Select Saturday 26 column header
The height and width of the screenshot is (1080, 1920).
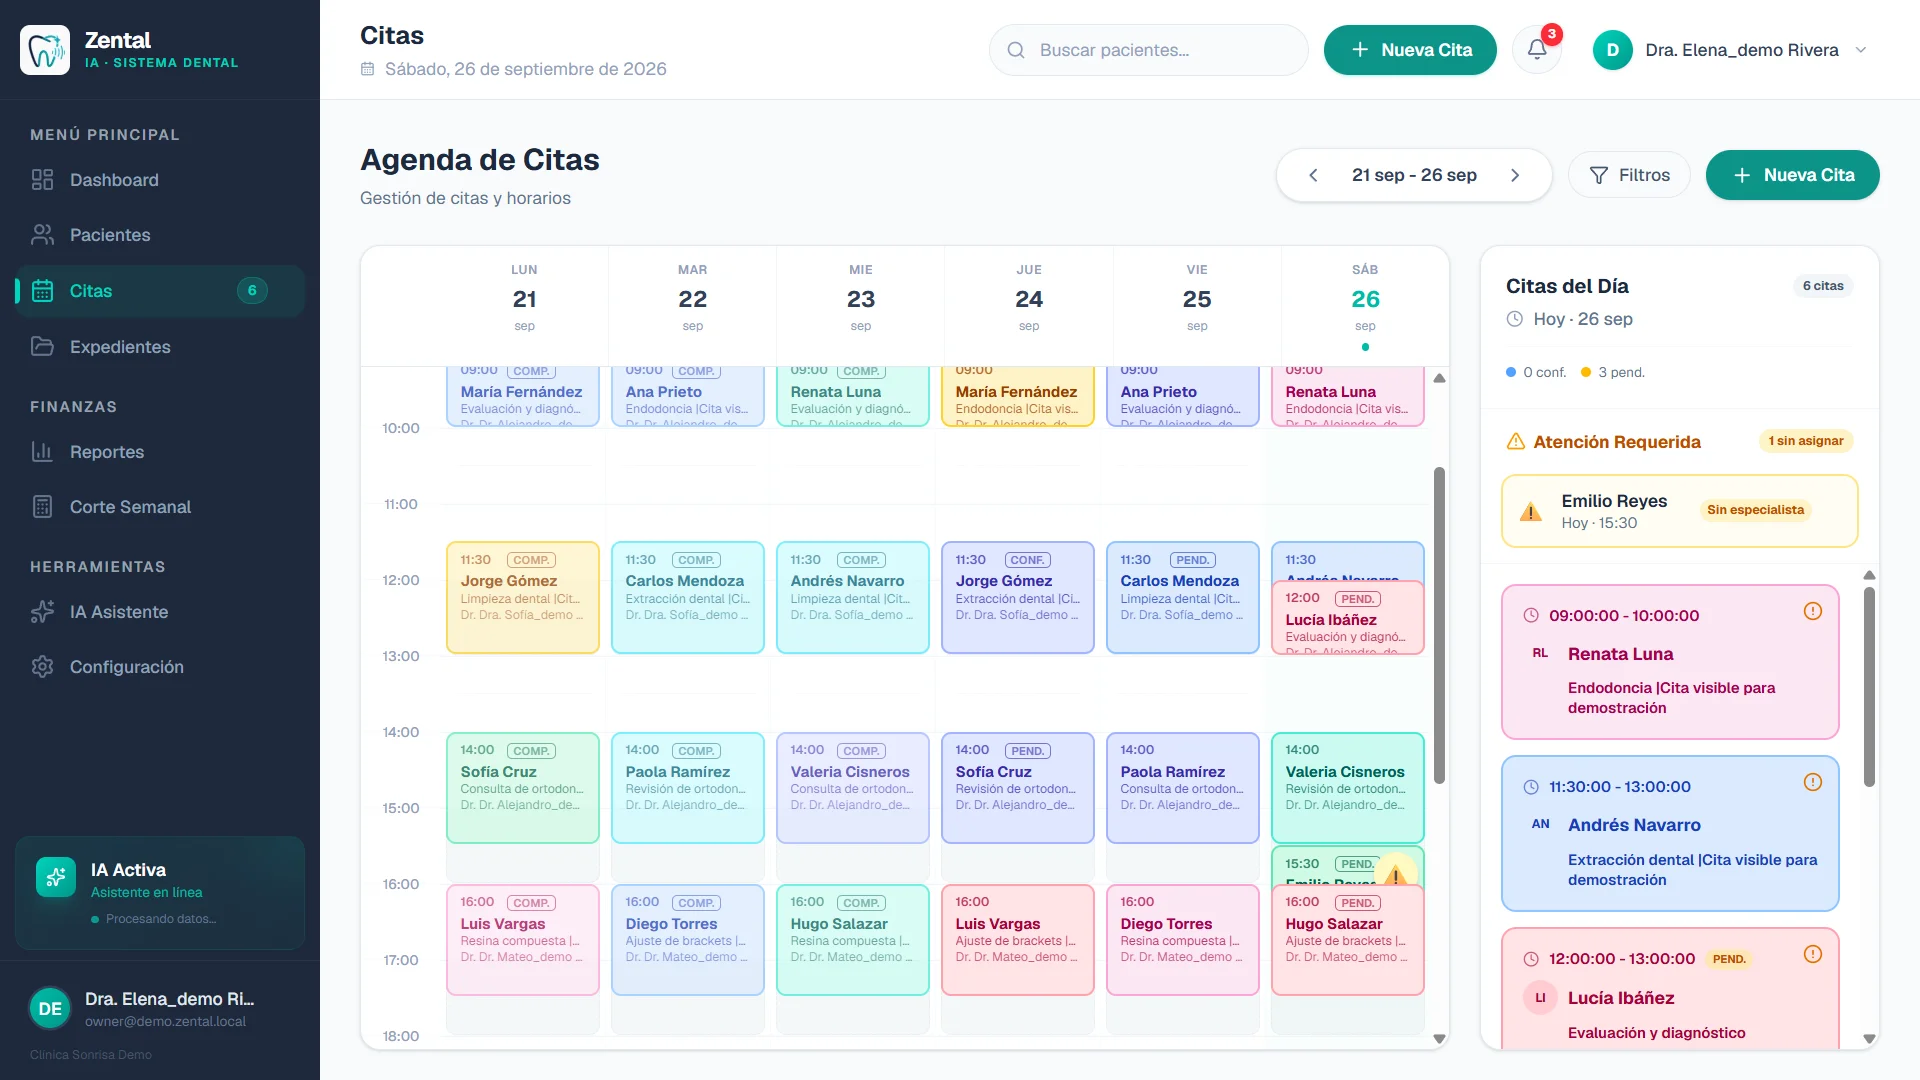click(1365, 305)
